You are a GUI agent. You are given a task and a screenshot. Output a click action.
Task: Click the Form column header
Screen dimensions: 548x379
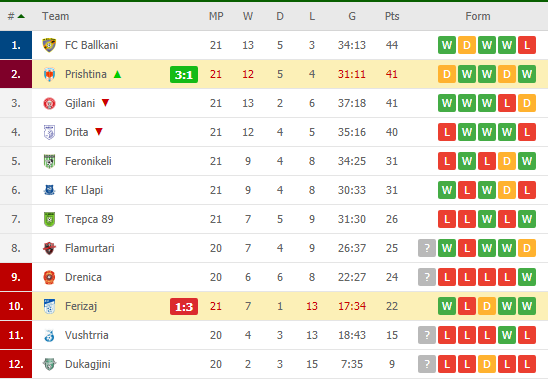pyautogui.click(x=478, y=16)
